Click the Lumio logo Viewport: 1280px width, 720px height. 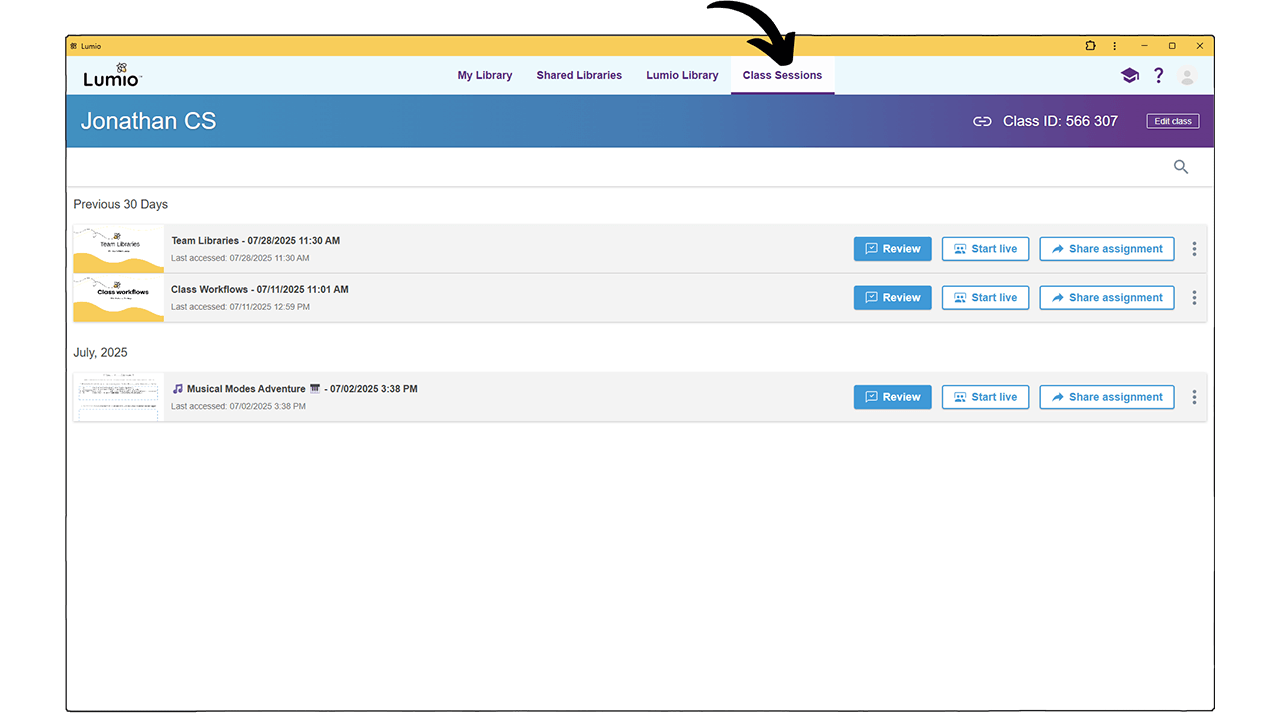click(110, 75)
